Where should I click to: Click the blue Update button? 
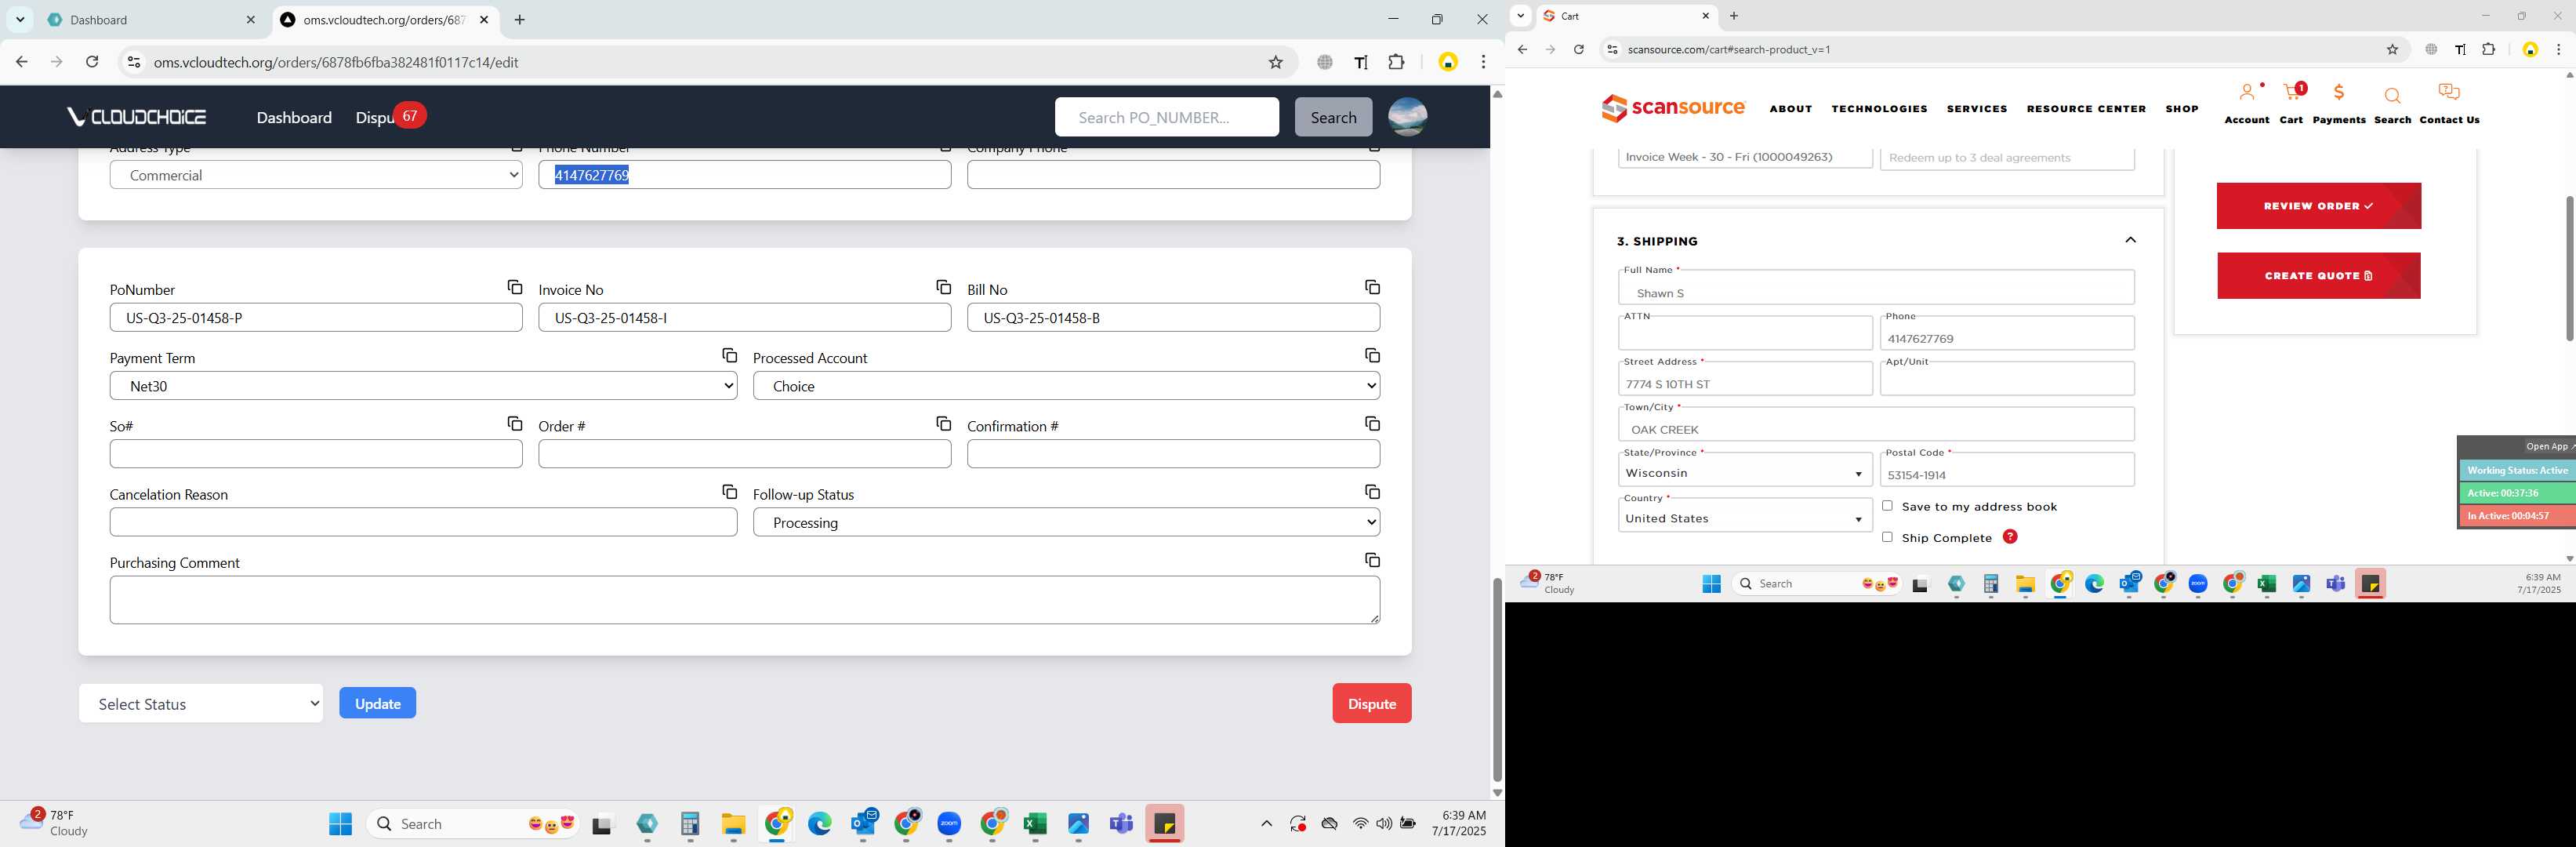pyautogui.click(x=378, y=703)
